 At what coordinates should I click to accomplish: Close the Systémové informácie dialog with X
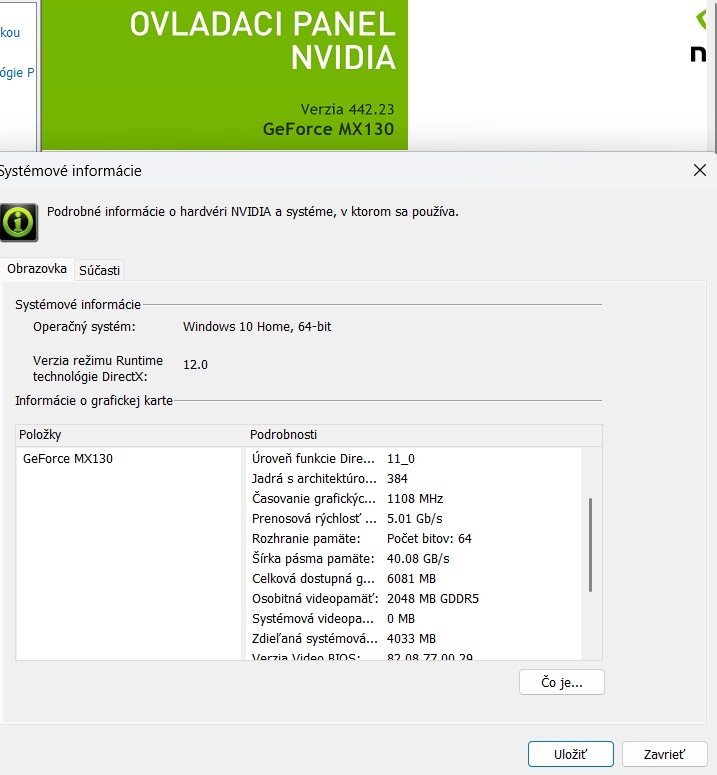tap(700, 170)
